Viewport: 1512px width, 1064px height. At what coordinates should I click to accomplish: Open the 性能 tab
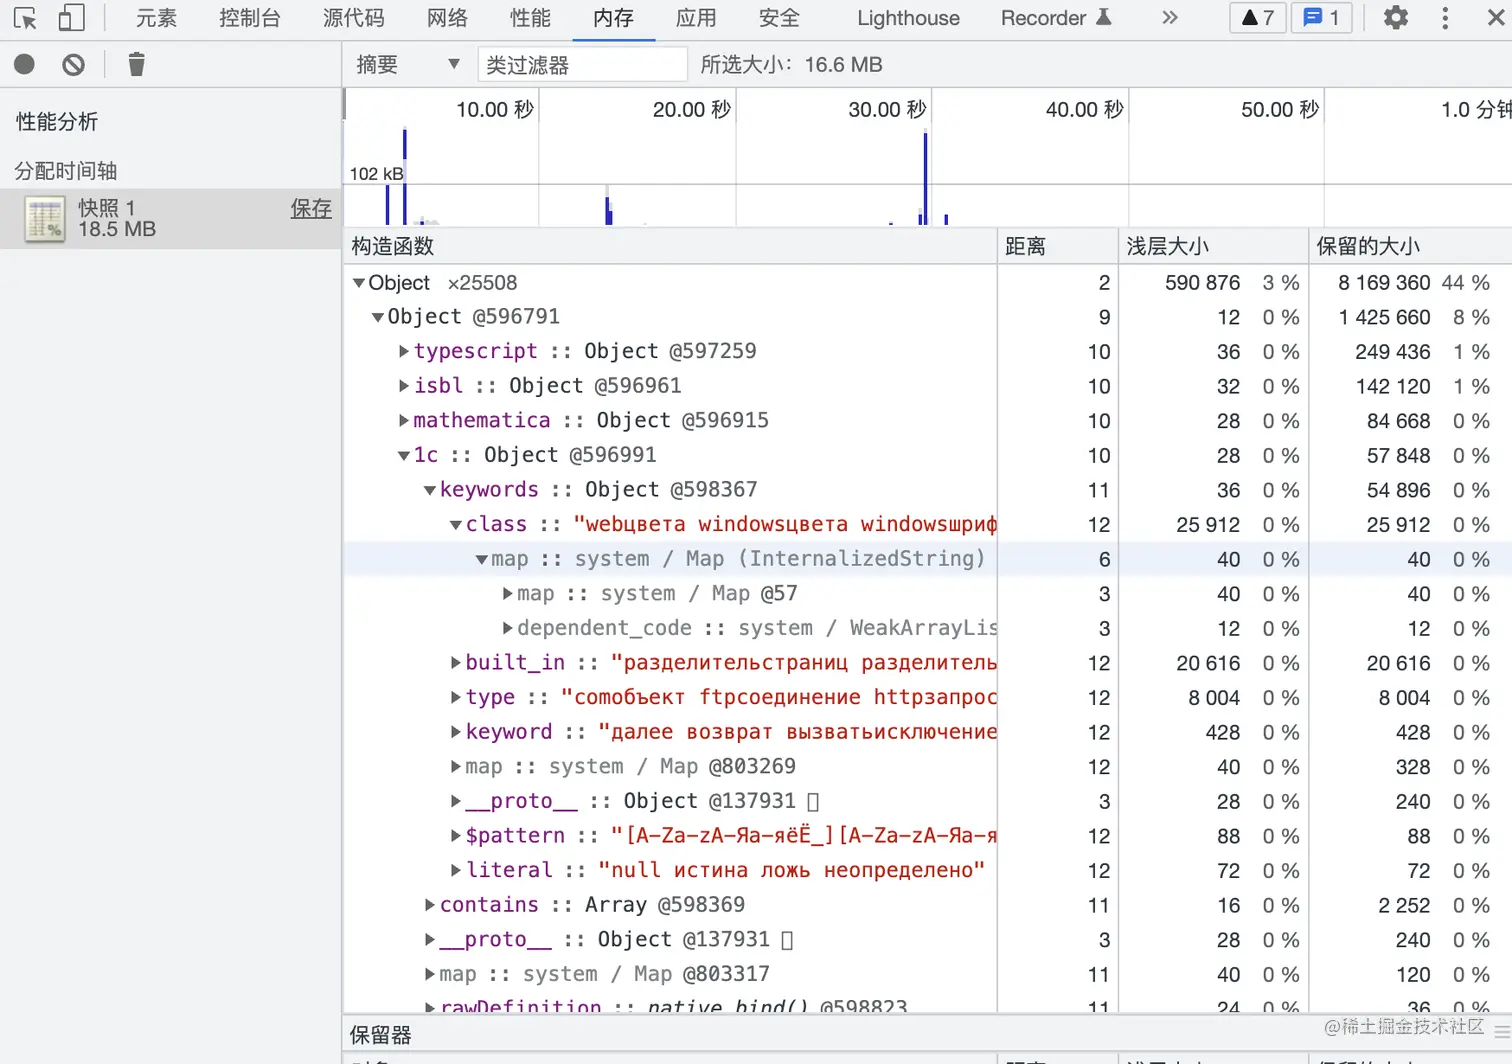[530, 18]
